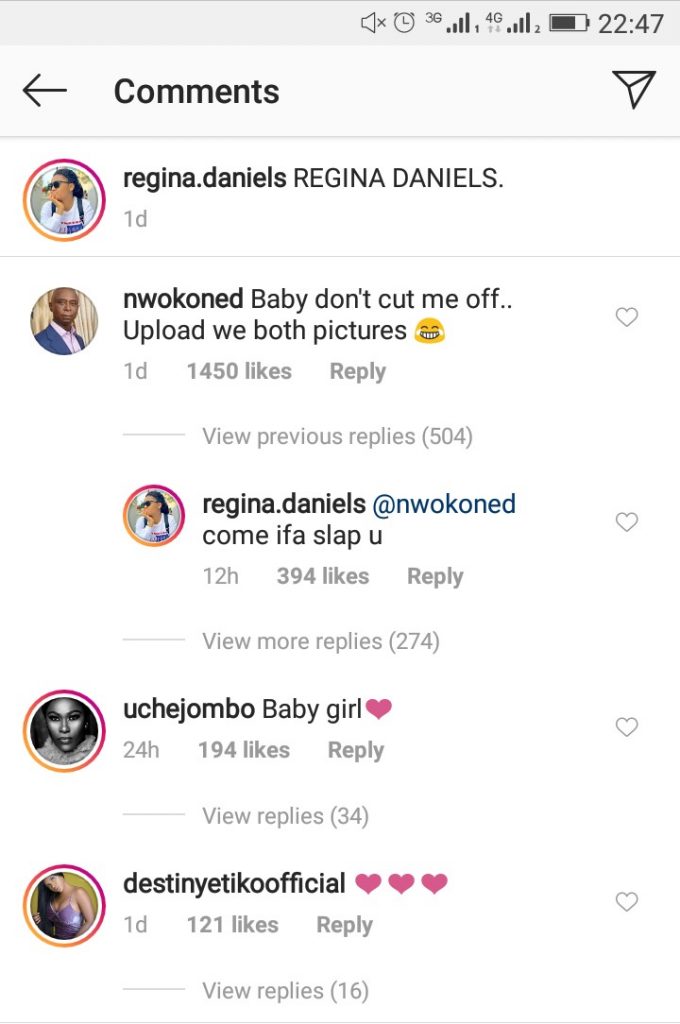
Task: Expand View more replies (274)
Action: pyautogui.click(x=320, y=641)
